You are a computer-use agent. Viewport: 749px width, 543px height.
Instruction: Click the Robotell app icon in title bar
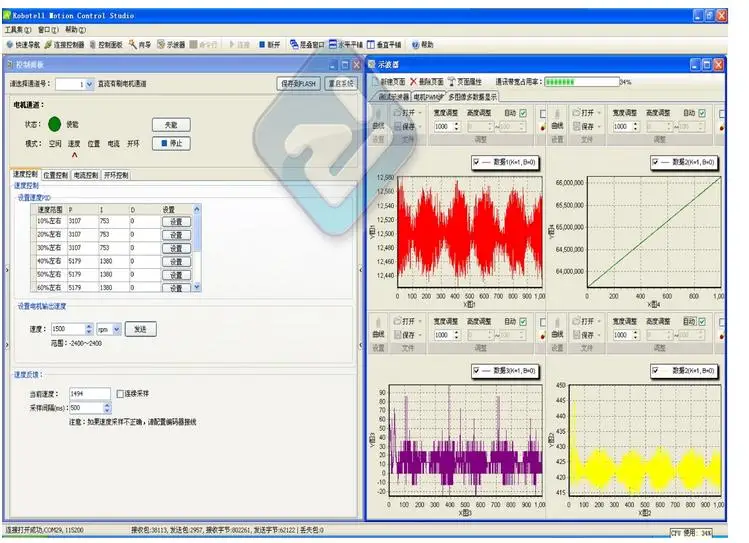(x=7, y=15)
